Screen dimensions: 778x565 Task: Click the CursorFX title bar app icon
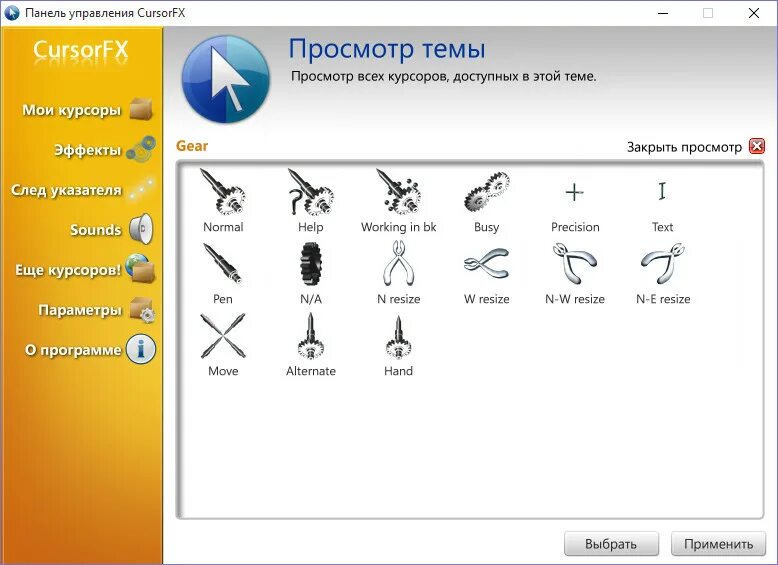(x=11, y=12)
